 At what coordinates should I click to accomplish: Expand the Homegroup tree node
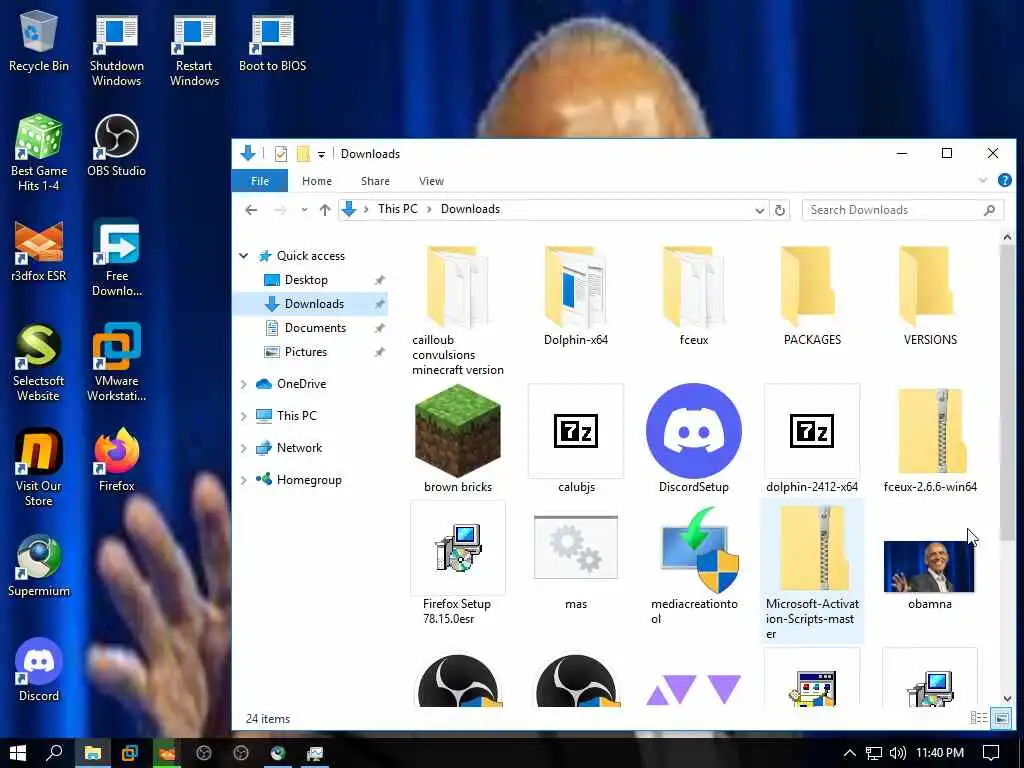pos(244,480)
